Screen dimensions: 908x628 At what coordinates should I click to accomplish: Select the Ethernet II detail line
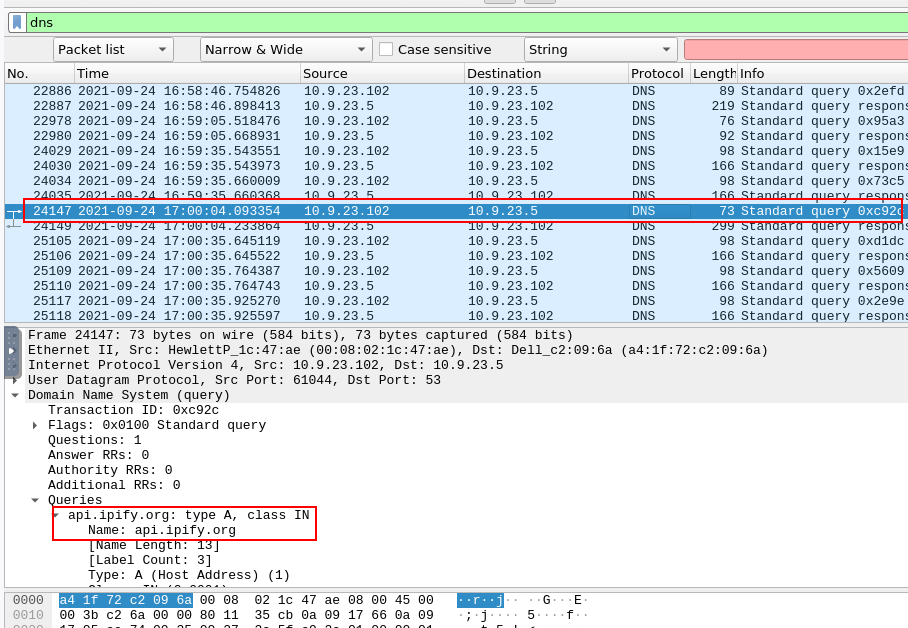(398, 350)
